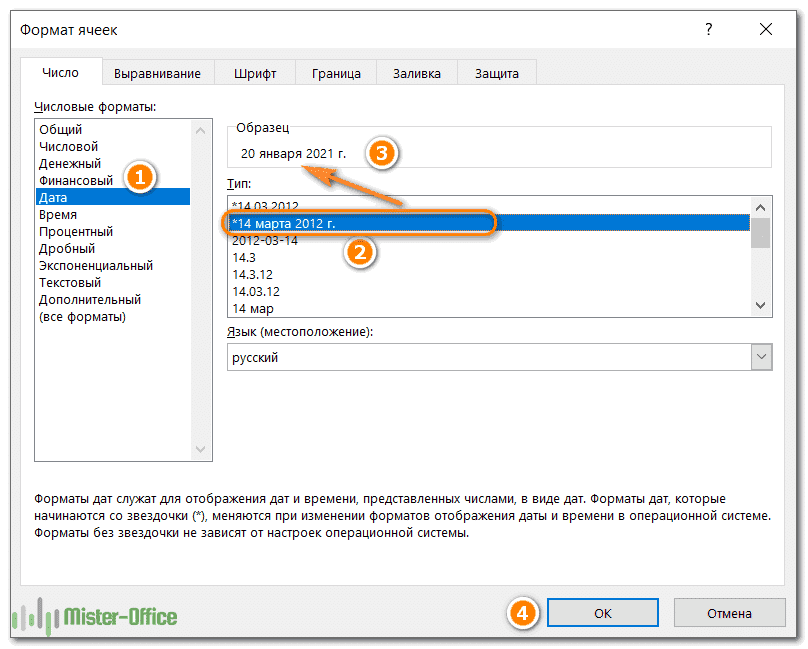
Task: Open the Шрифт tab
Action: (x=255, y=73)
